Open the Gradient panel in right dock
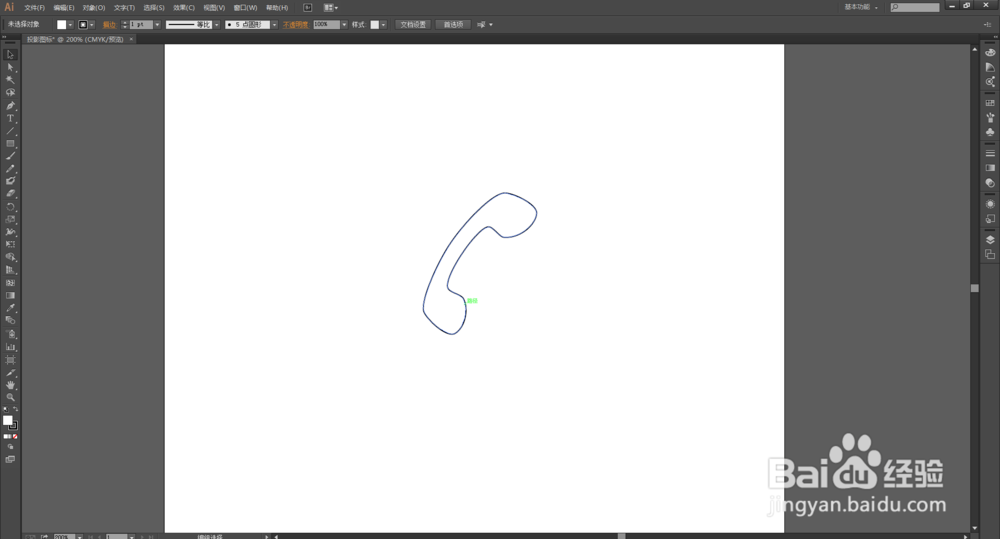The width and height of the screenshot is (1000, 539). click(990, 168)
